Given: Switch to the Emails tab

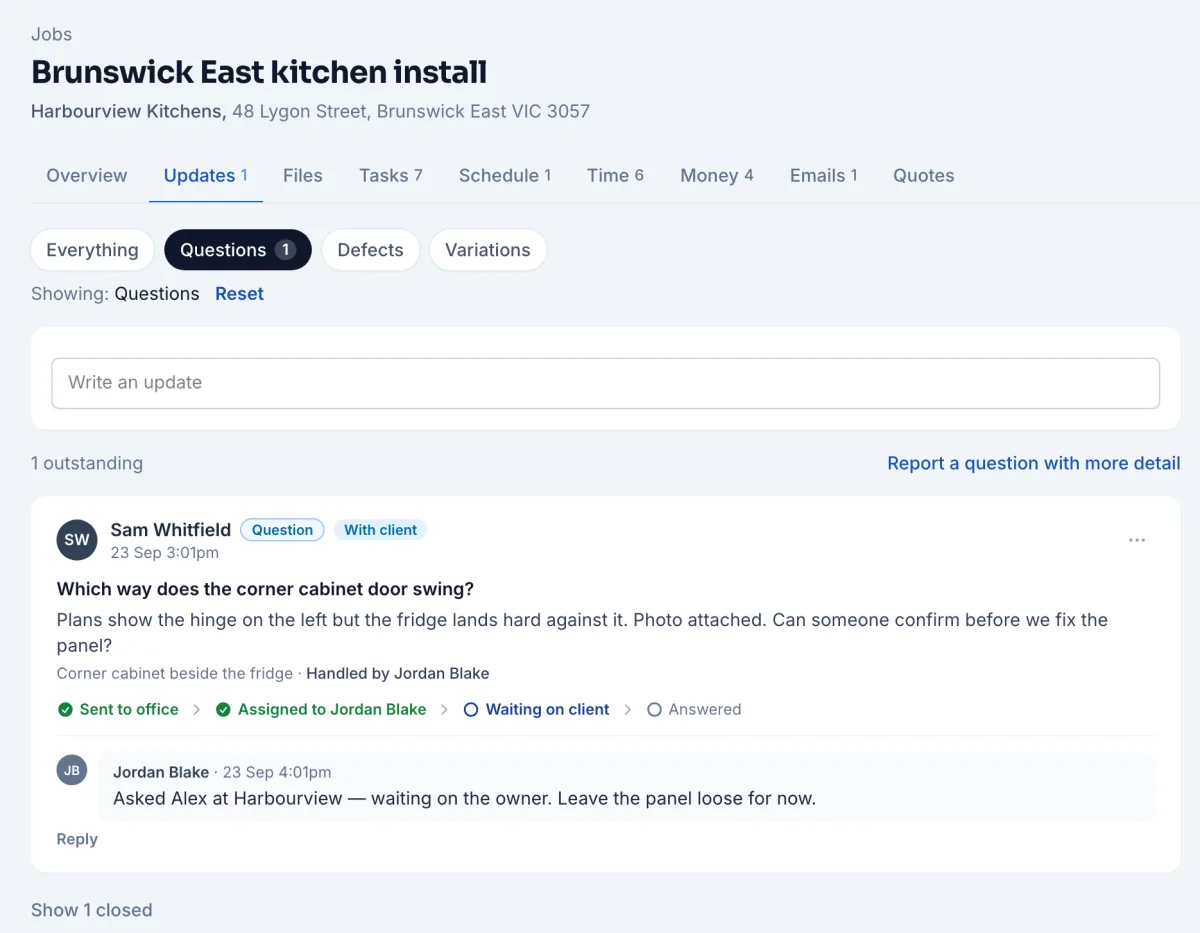Looking at the screenshot, I should pos(824,175).
